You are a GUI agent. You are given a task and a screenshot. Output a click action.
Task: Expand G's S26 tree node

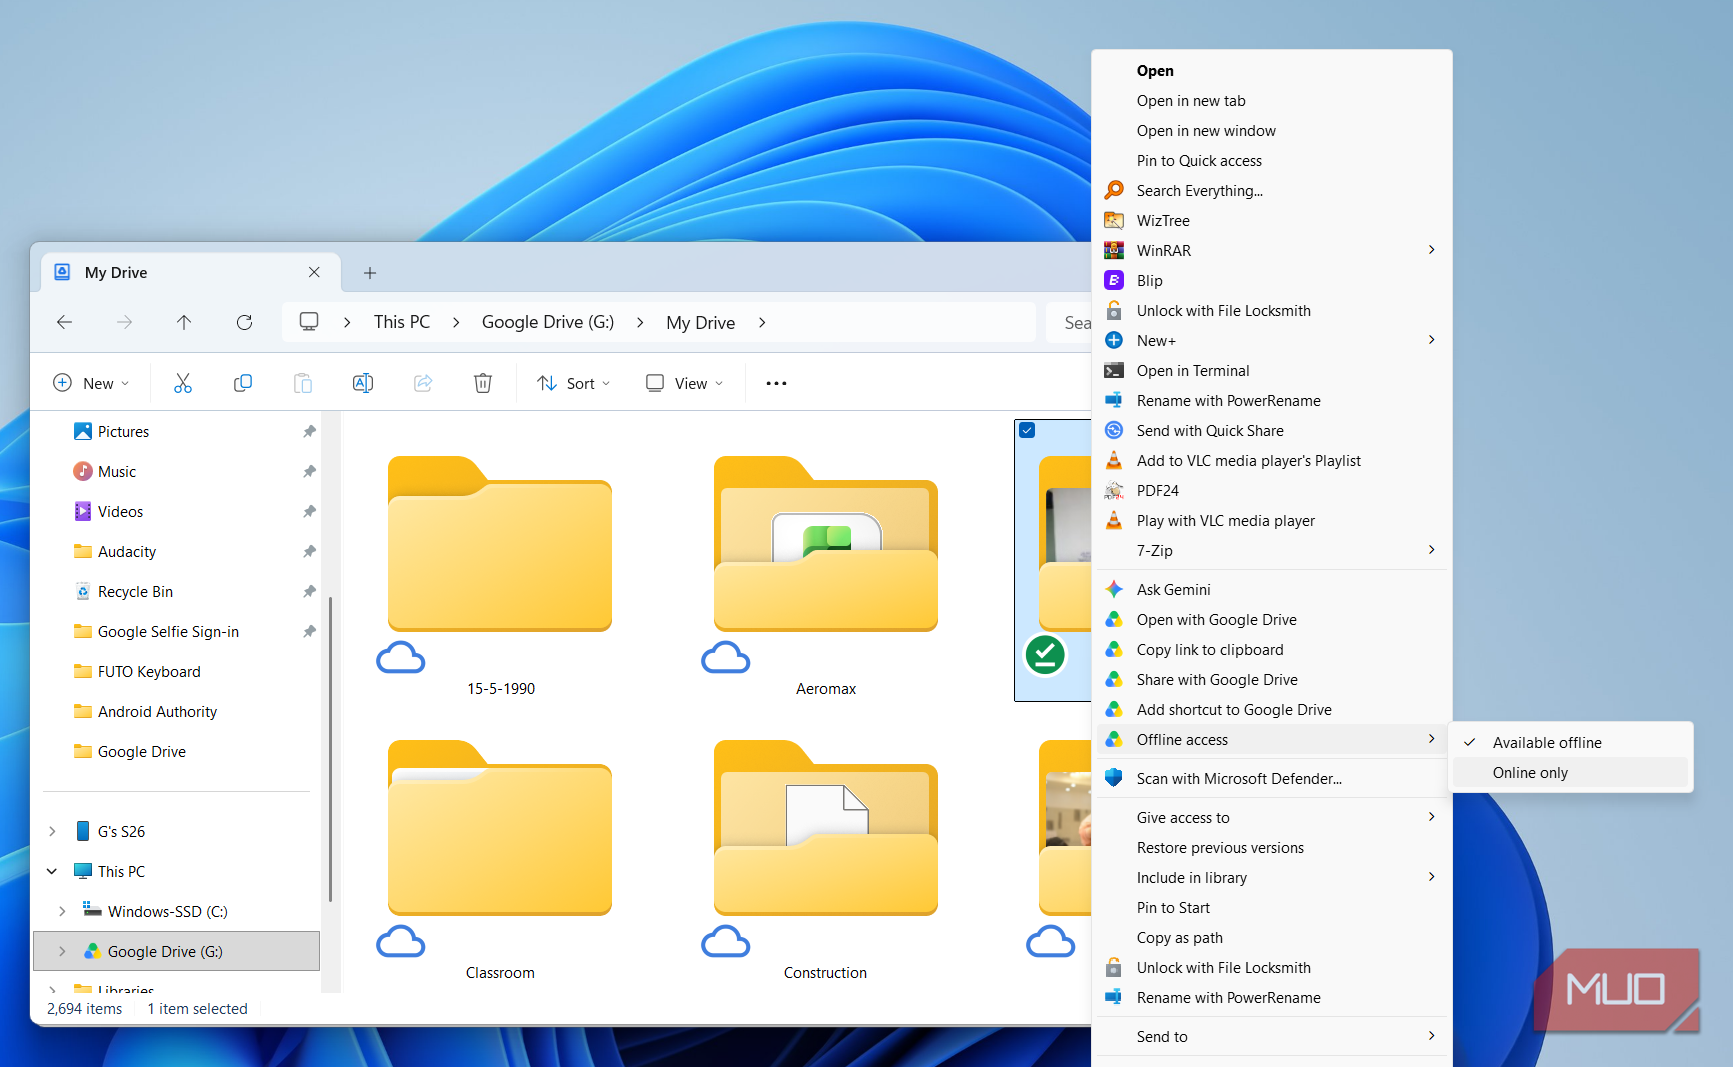(52, 831)
